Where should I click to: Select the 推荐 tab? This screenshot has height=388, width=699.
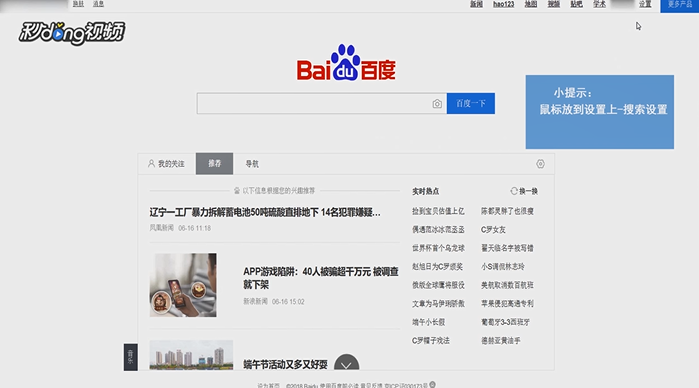[214, 164]
